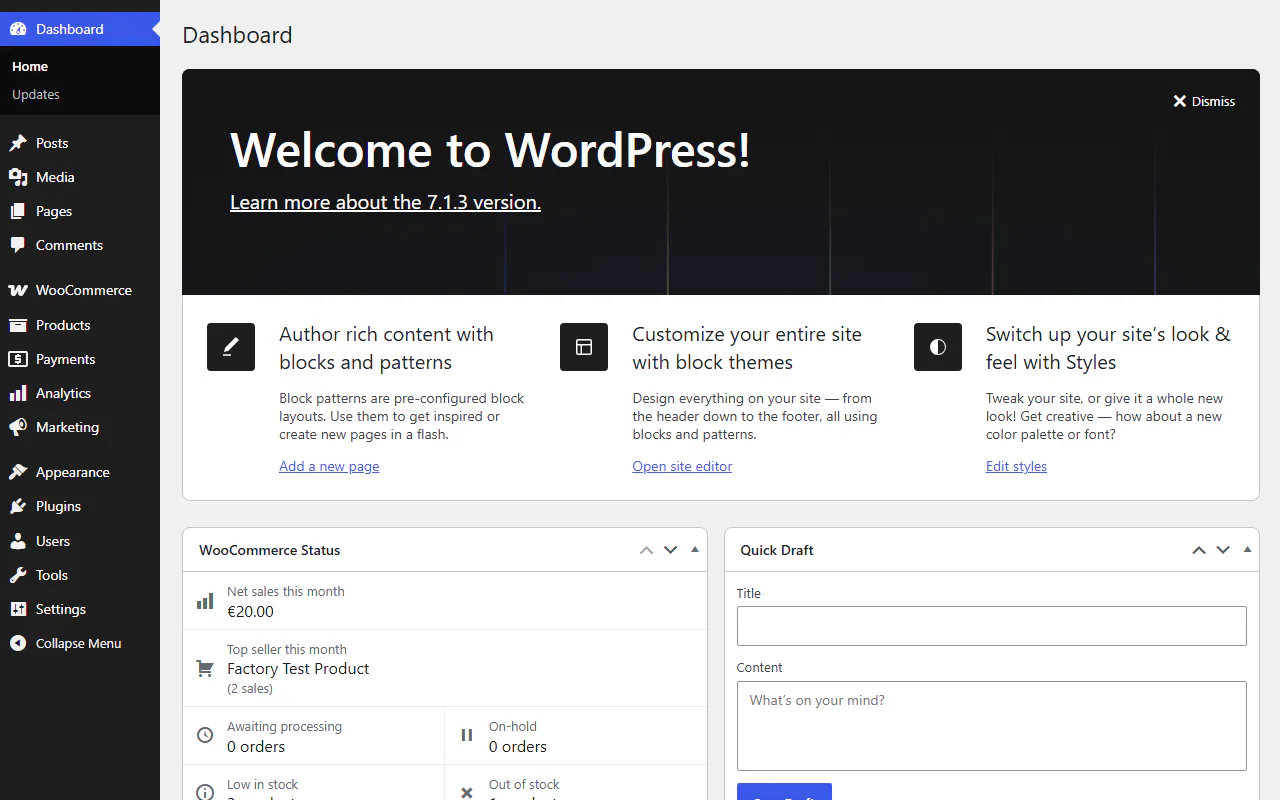Follow the 'Add a new page' link

point(329,466)
